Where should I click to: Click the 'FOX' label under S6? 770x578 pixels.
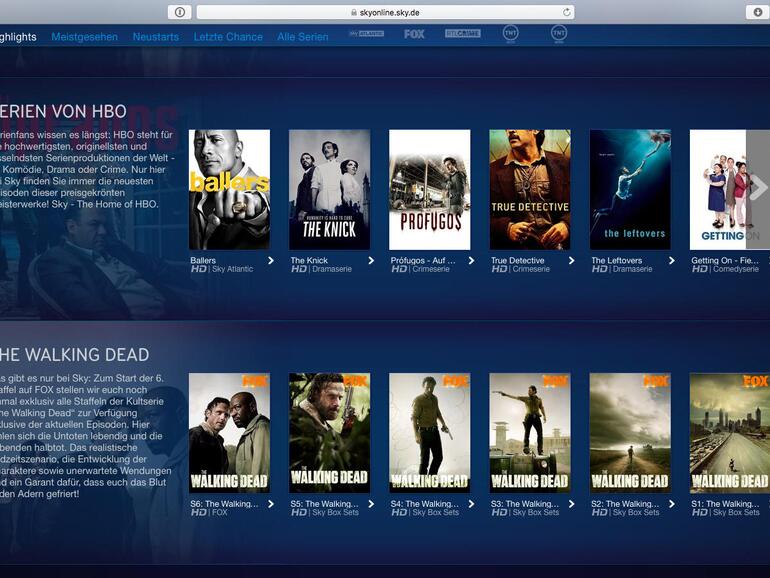[220, 512]
